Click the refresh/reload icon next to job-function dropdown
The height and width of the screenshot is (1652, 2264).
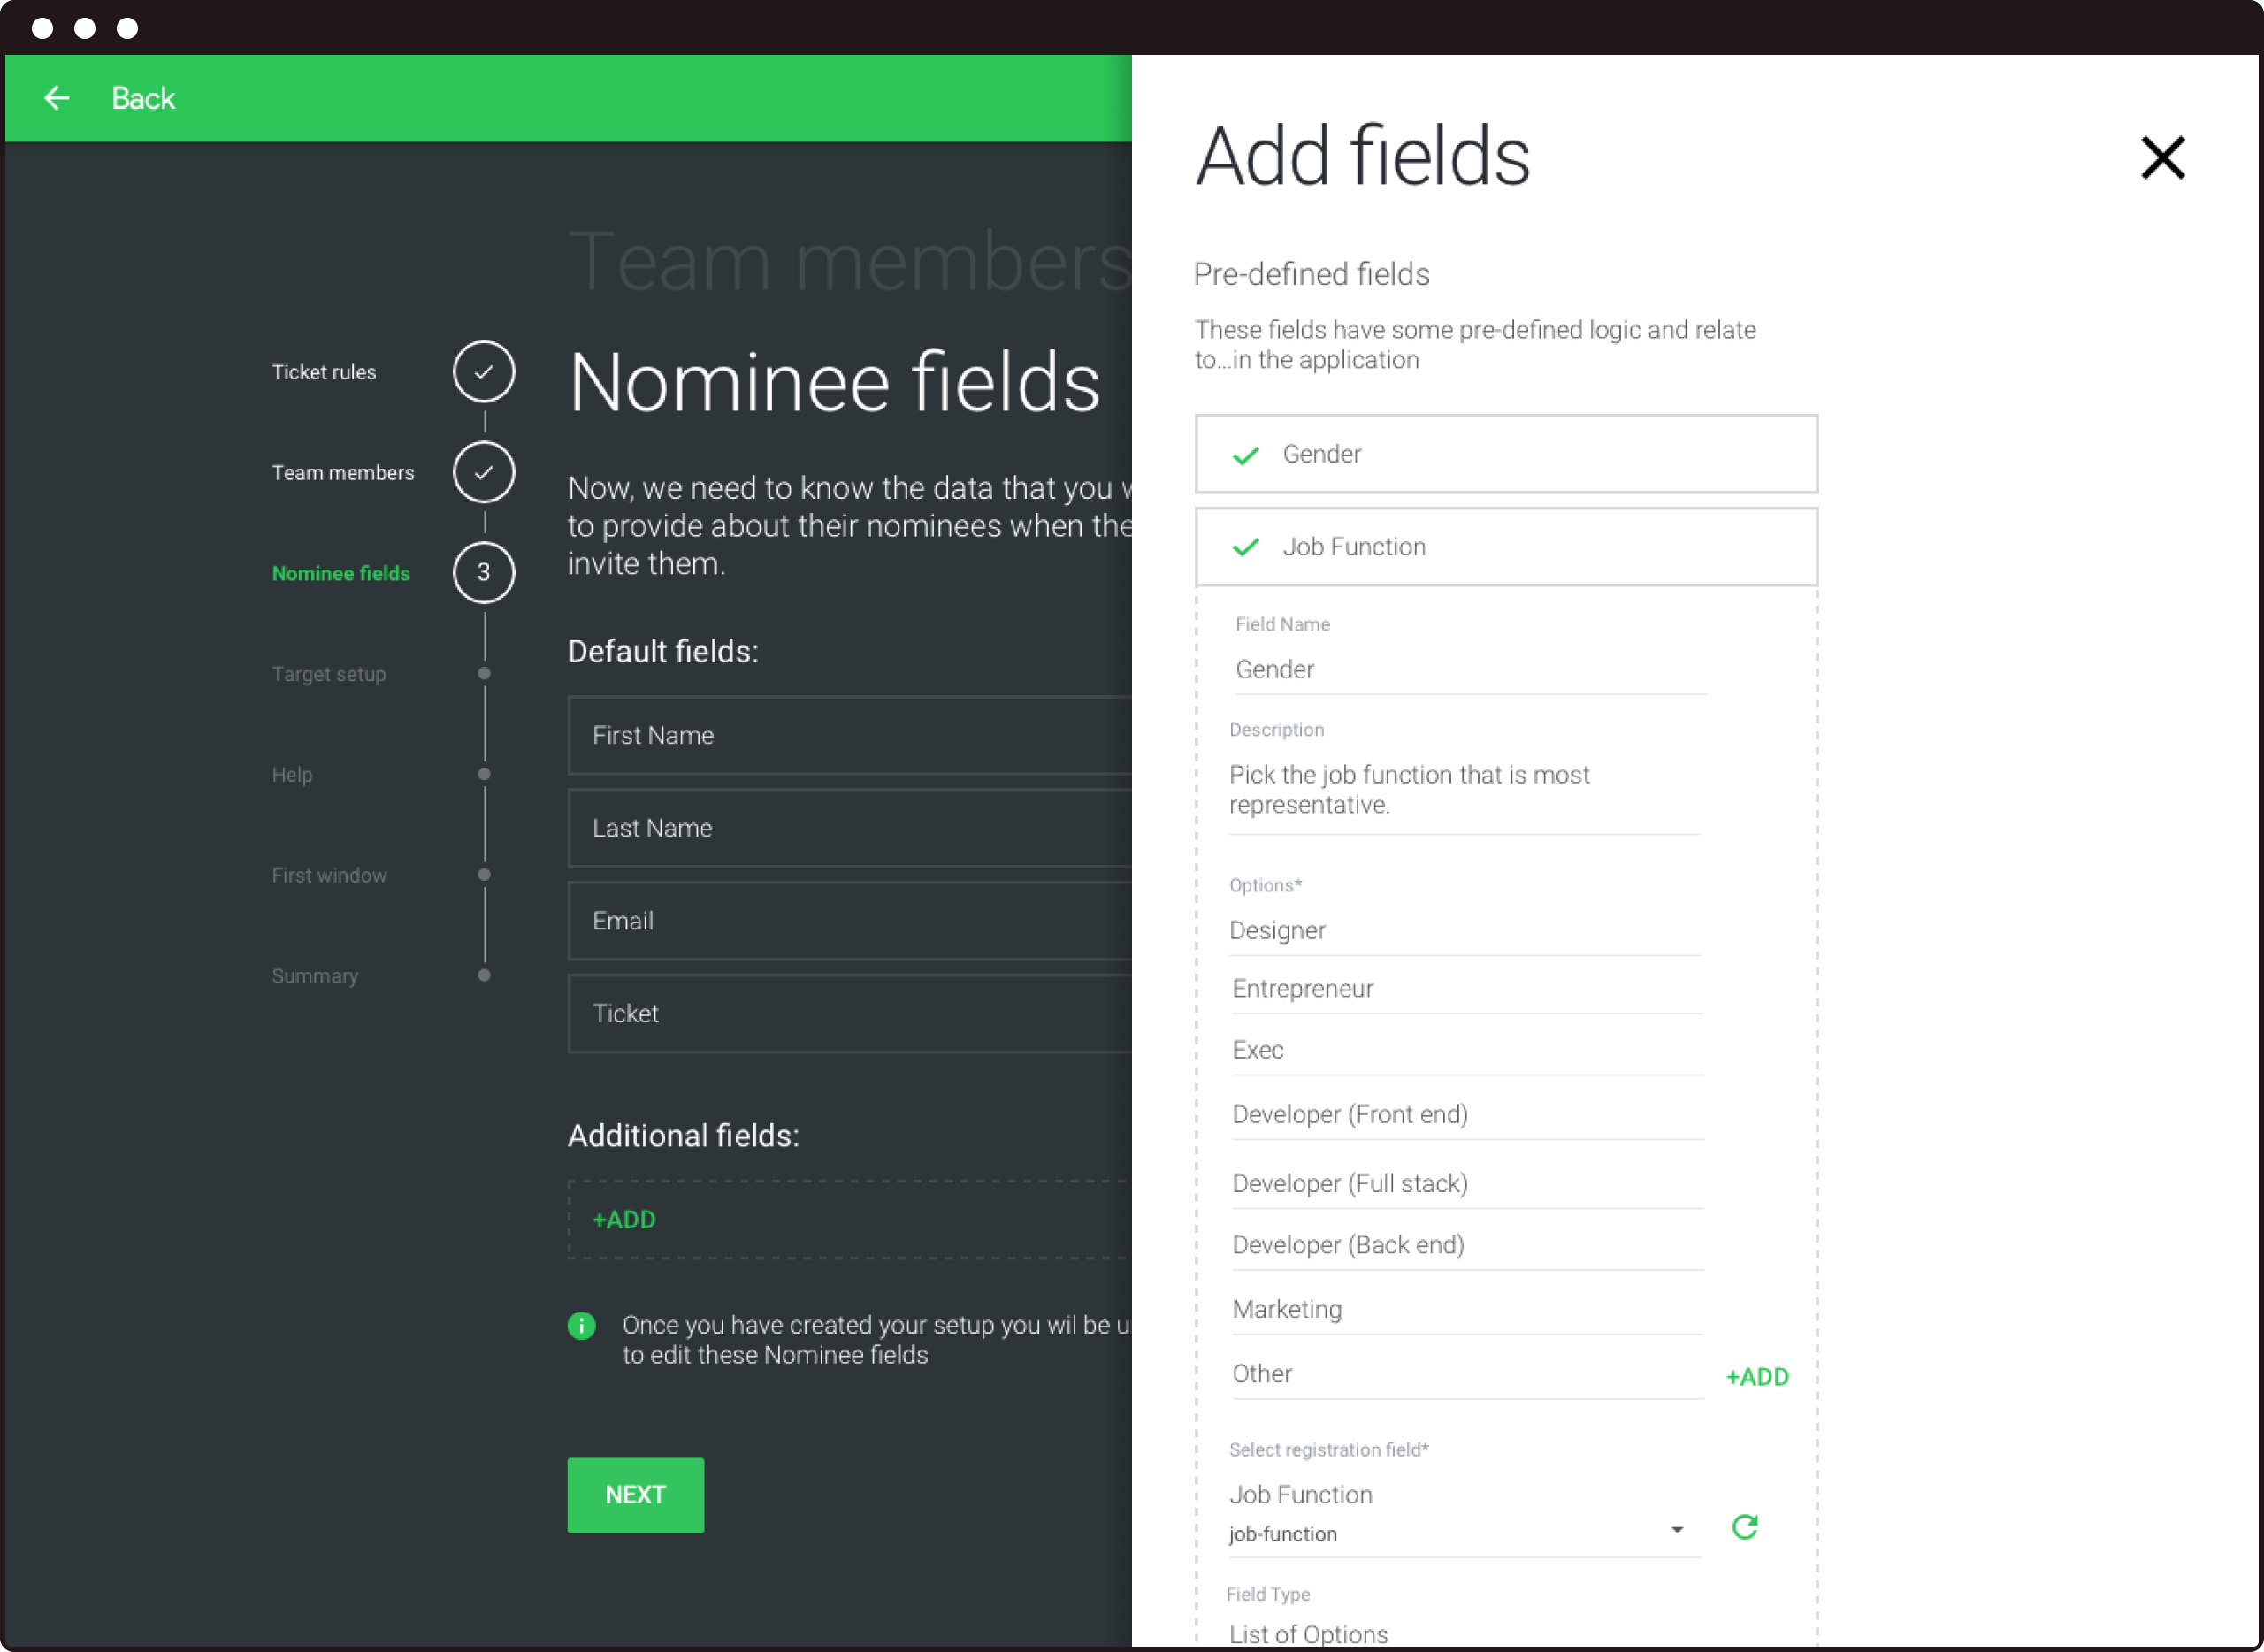[x=1744, y=1526]
